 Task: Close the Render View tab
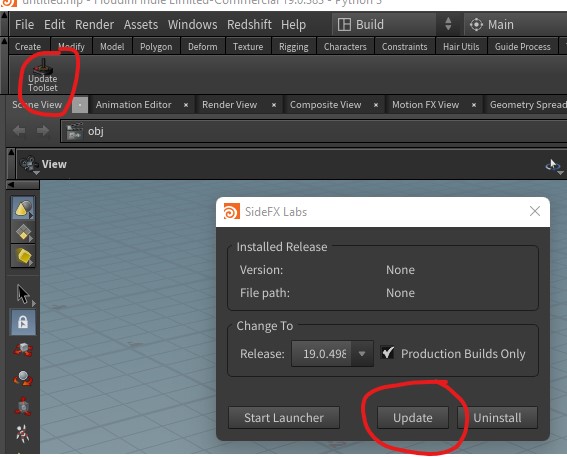(x=274, y=105)
